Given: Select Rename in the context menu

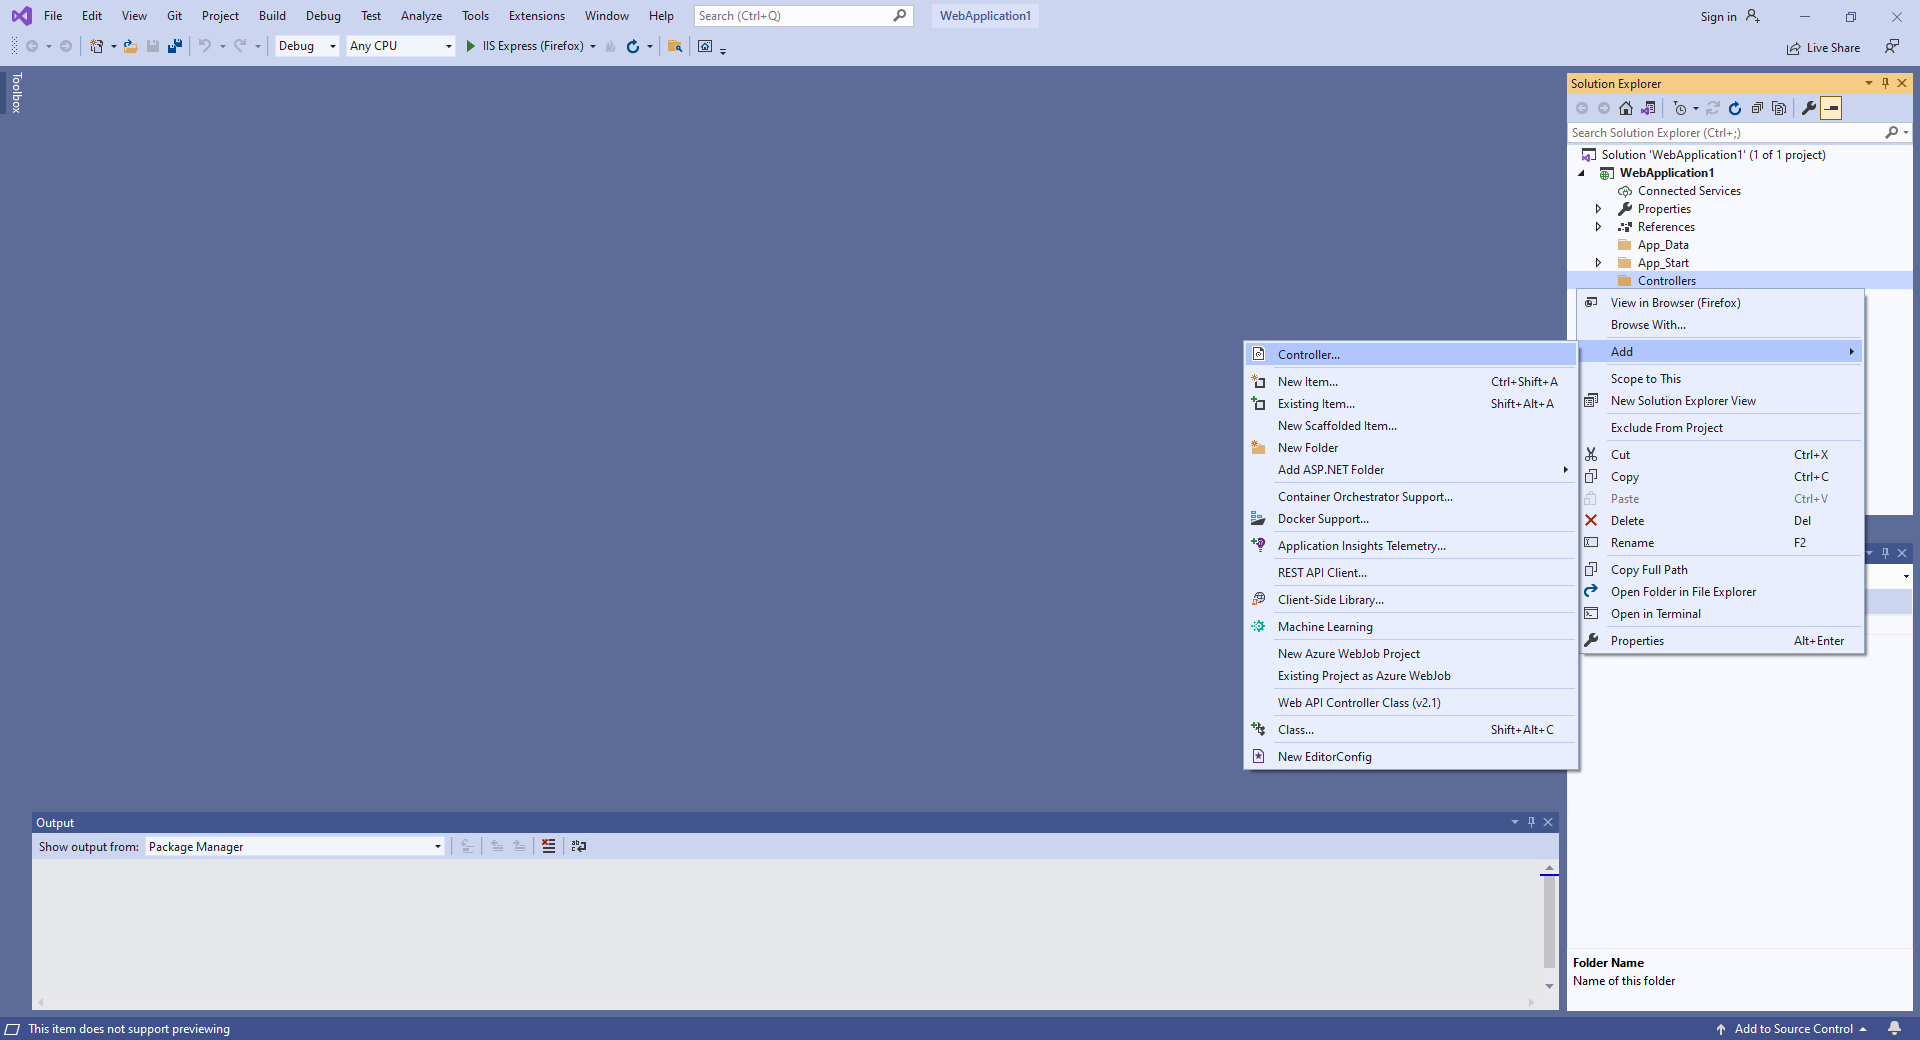Looking at the screenshot, I should (1632, 543).
